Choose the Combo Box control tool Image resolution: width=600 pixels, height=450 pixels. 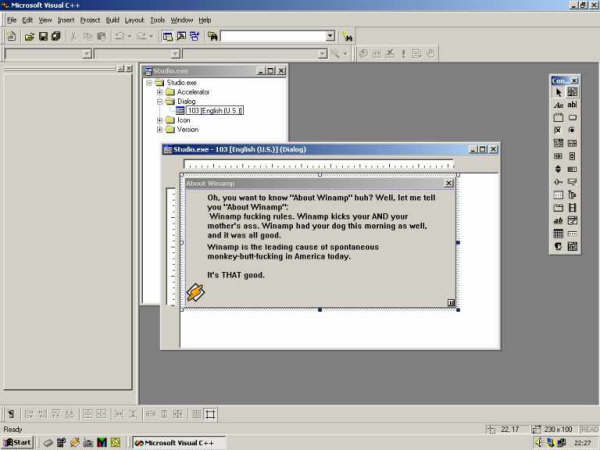pyautogui.click(x=558, y=143)
